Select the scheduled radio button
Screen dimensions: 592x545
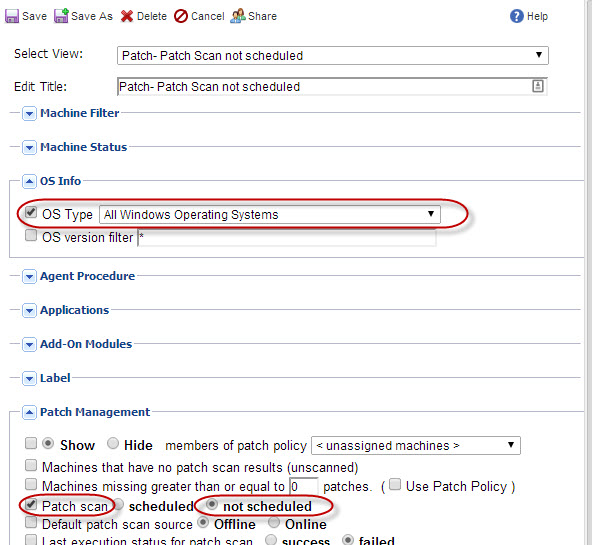pyautogui.click(x=119, y=504)
